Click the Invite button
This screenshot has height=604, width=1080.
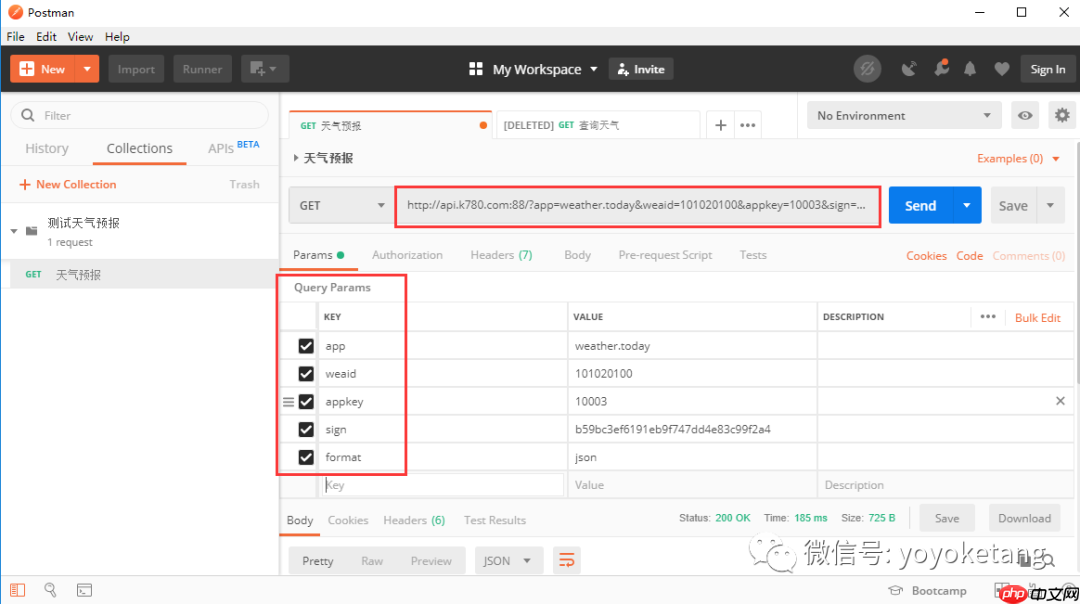click(641, 69)
